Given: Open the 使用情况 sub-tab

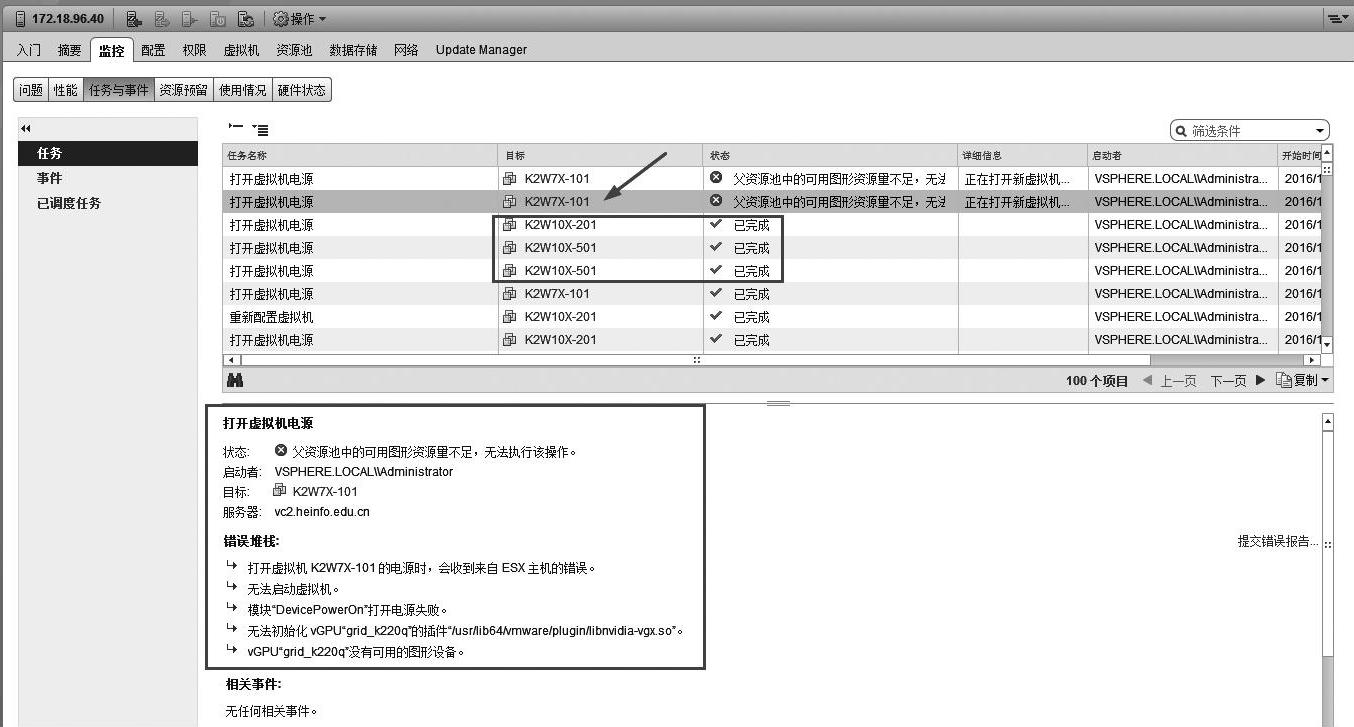Looking at the screenshot, I should 243,90.
